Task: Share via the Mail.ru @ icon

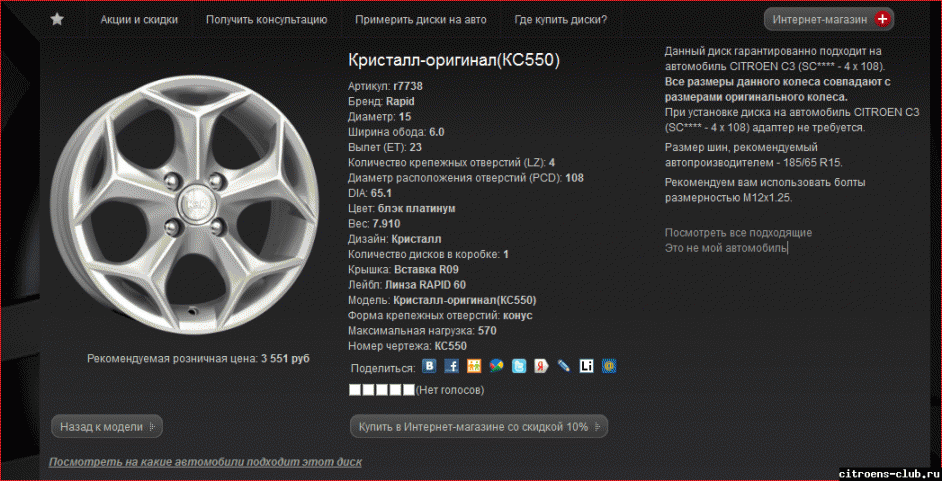Action: point(609,366)
